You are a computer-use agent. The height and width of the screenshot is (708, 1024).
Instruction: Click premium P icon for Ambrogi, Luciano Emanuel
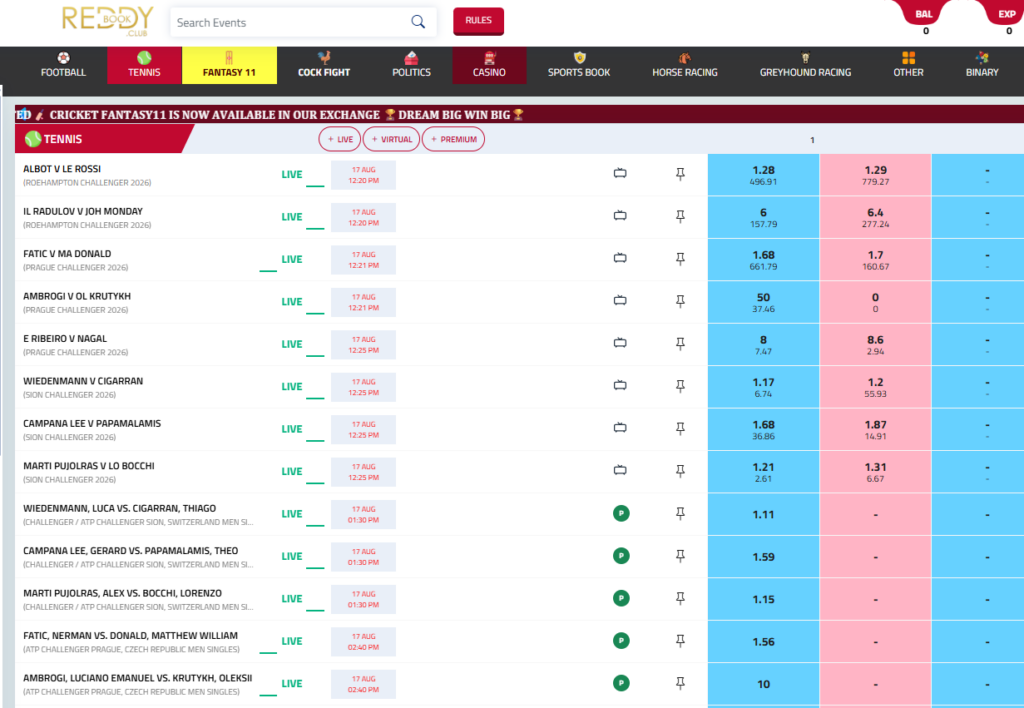621,683
